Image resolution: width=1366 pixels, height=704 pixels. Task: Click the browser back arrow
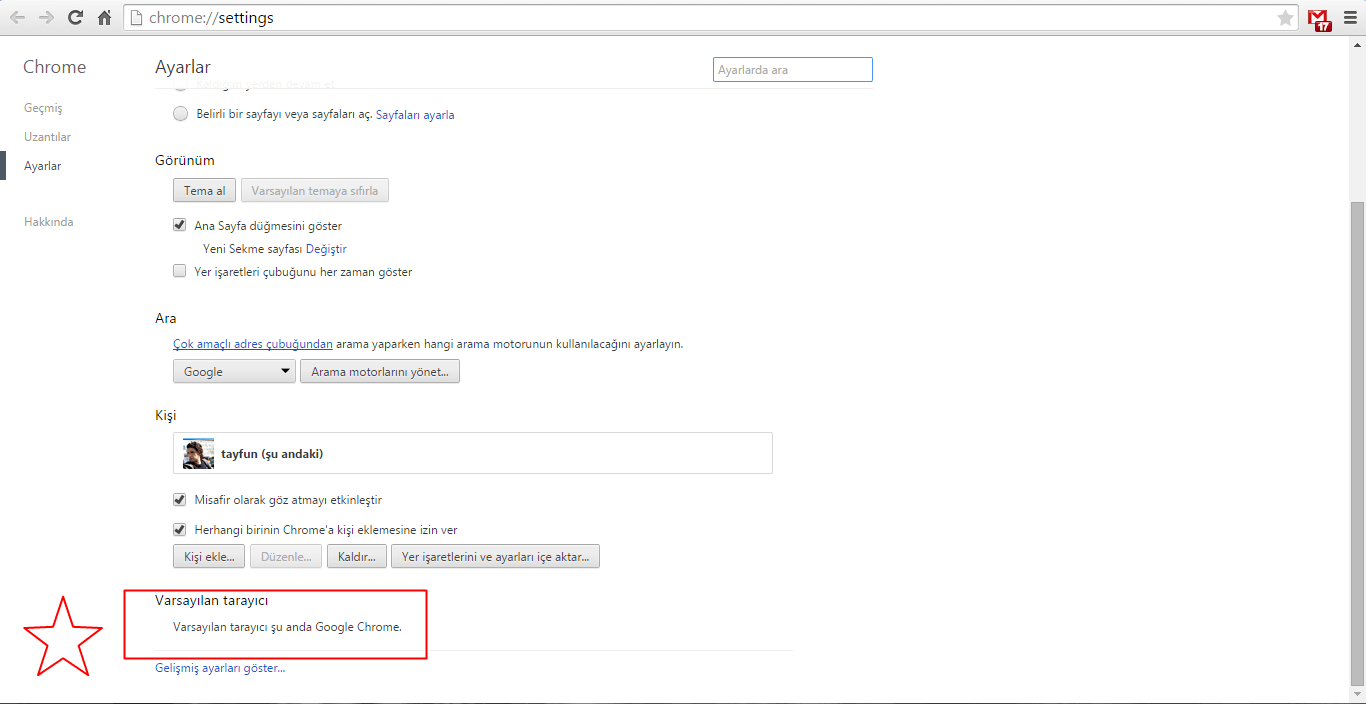[x=17, y=18]
